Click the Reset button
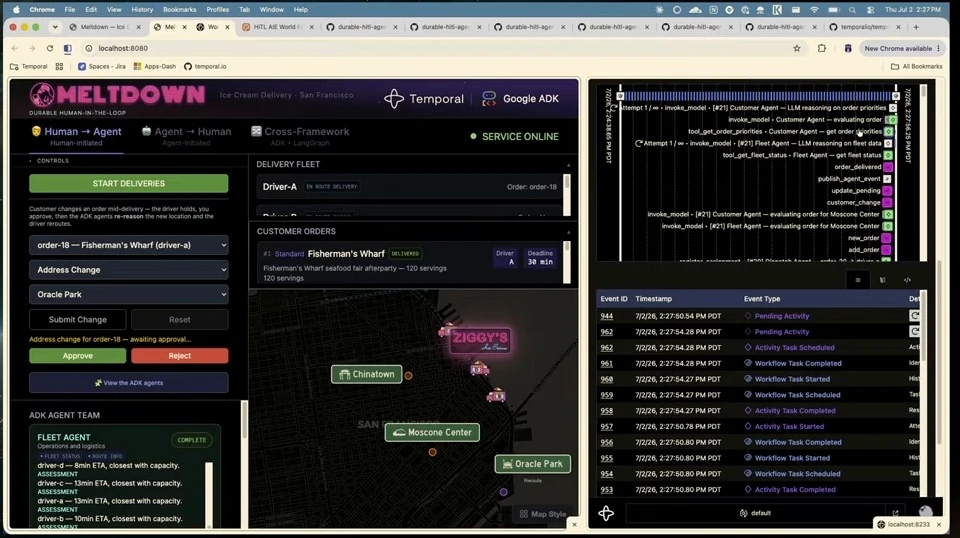This screenshot has width=960, height=538. (179, 319)
